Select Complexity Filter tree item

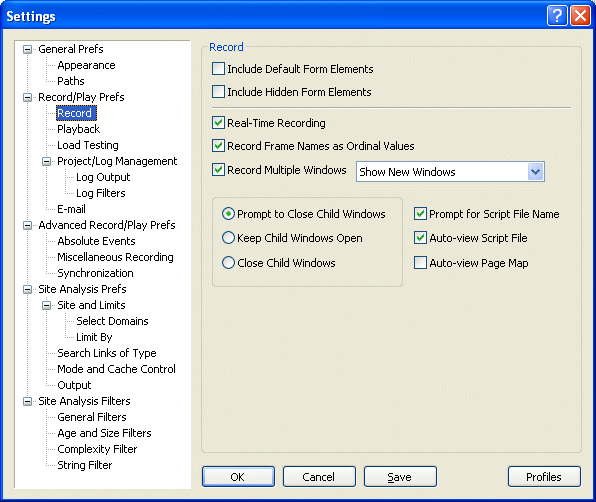(x=97, y=449)
